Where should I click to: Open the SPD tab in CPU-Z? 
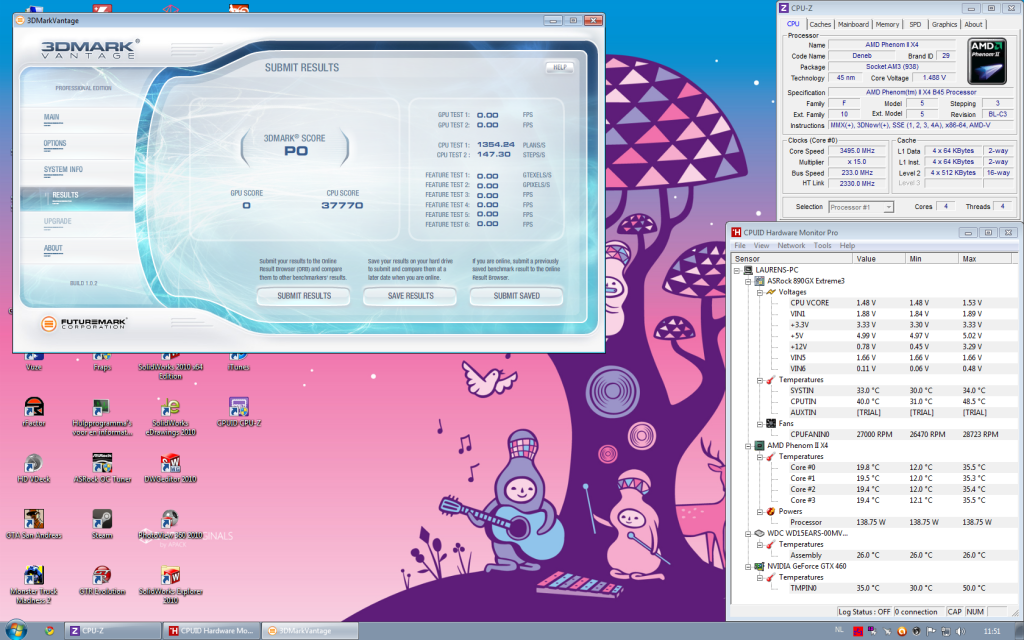915,24
